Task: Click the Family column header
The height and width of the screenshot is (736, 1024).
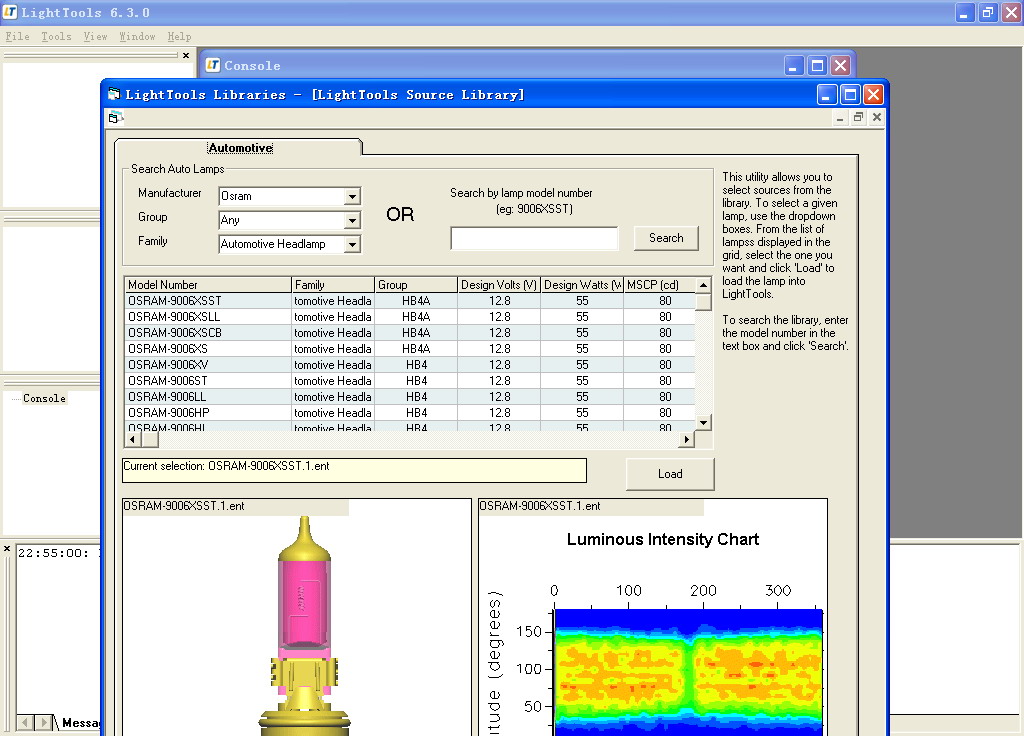Action: [x=333, y=285]
